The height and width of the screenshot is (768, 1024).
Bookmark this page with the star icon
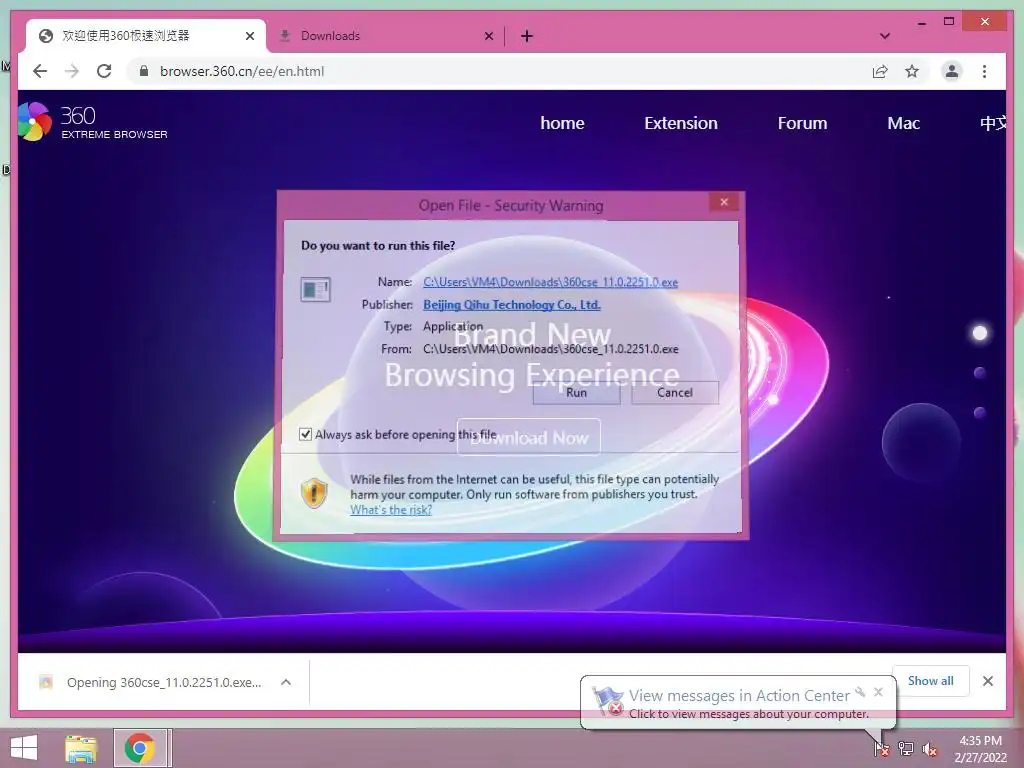point(912,71)
